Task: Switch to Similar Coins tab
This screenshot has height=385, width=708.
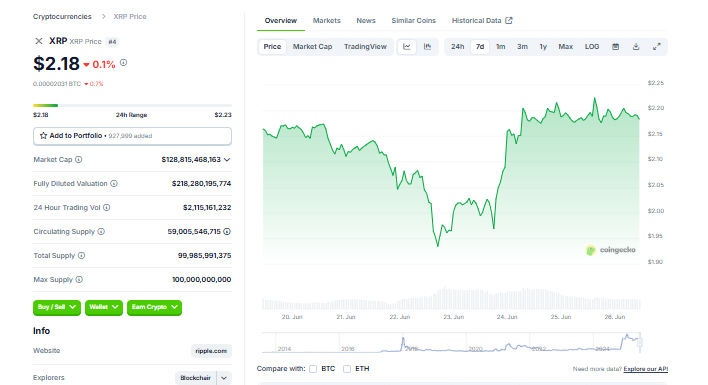Action: tap(414, 20)
